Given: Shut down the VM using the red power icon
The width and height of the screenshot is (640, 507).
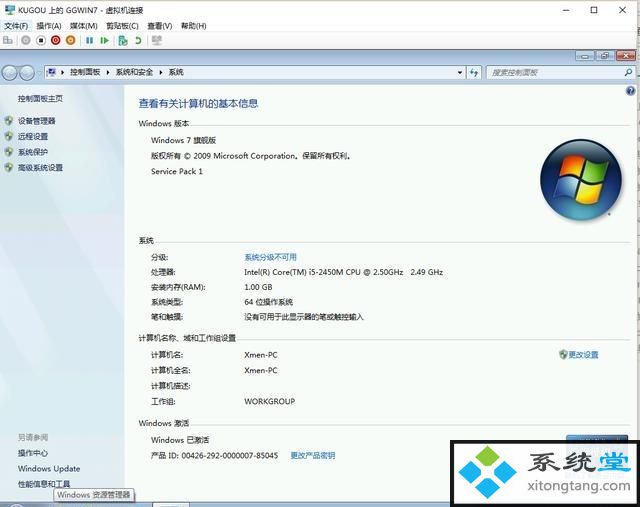Looking at the screenshot, I should click(56, 40).
